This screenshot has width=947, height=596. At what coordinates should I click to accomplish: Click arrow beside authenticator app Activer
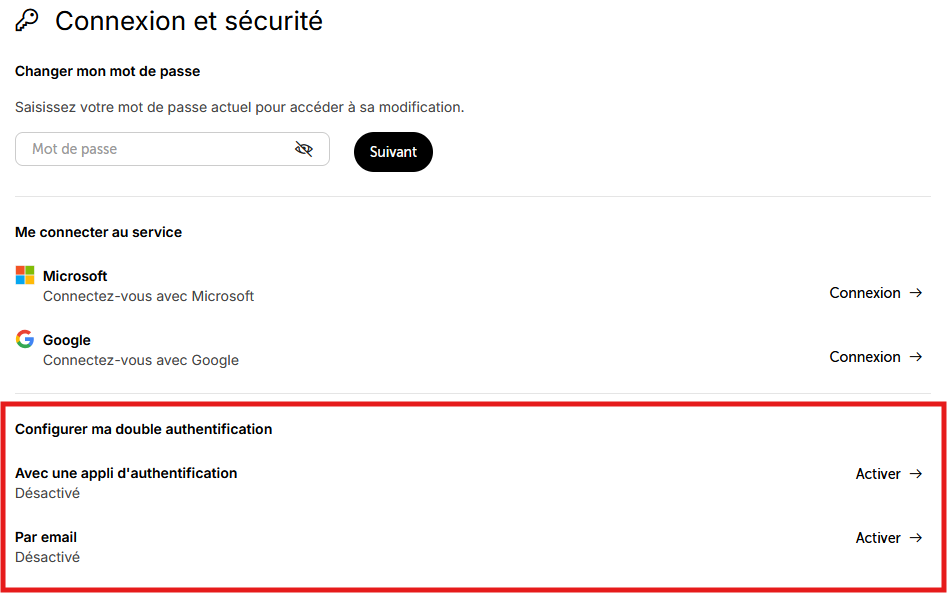(916, 474)
